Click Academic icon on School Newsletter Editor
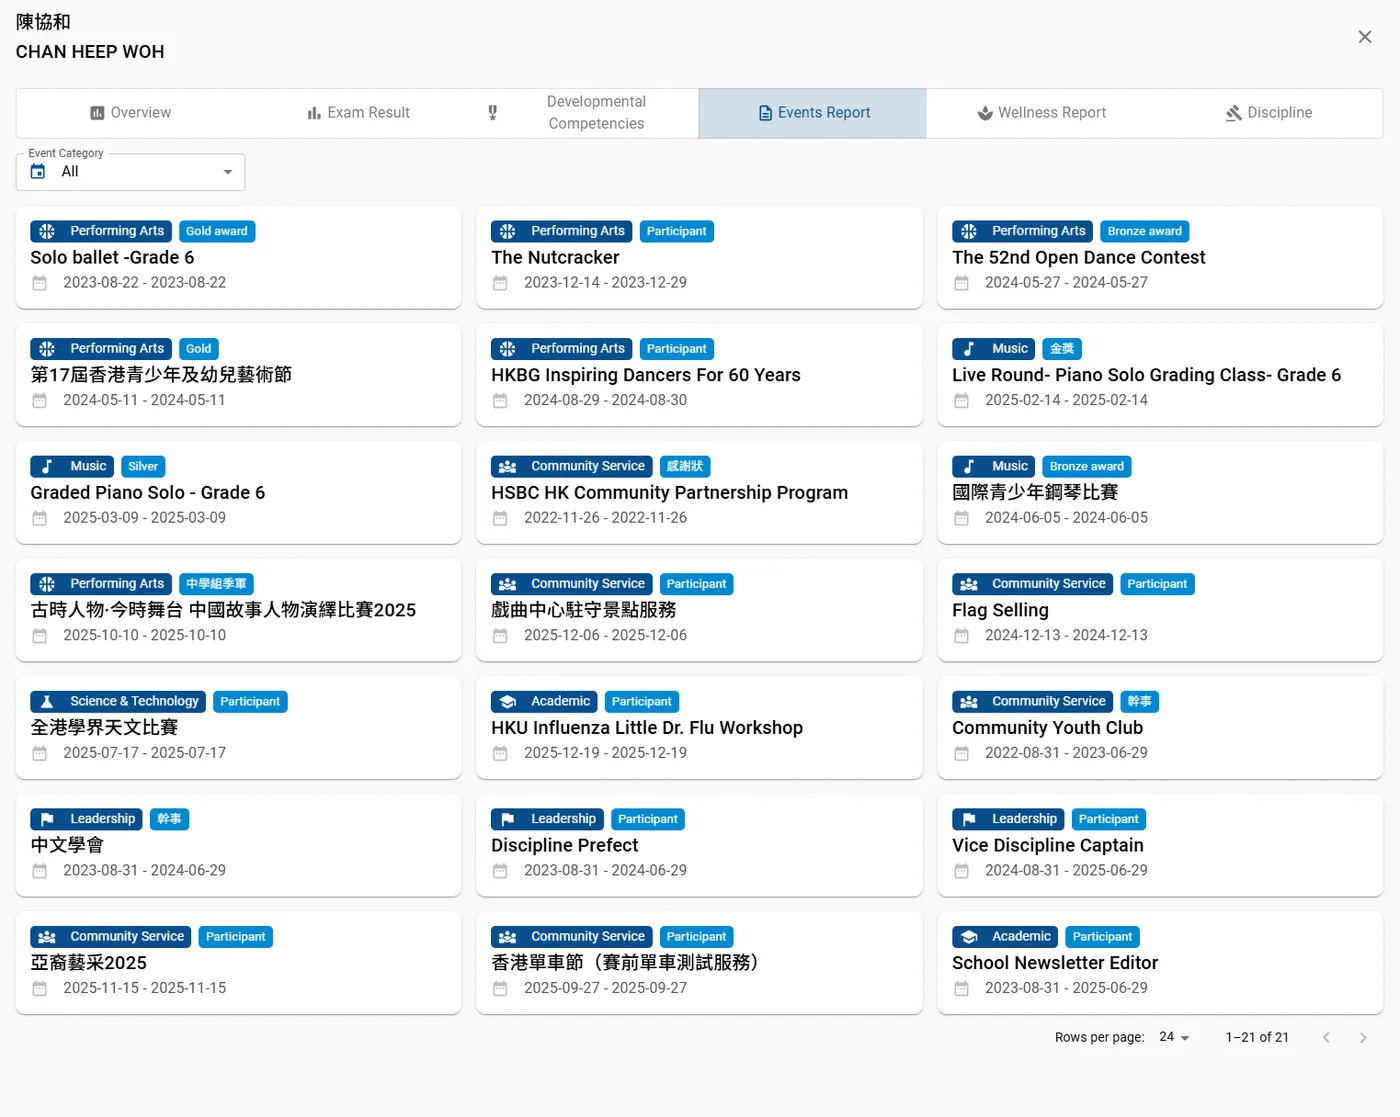The height and width of the screenshot is (1117, 1400). click(969, 937)
